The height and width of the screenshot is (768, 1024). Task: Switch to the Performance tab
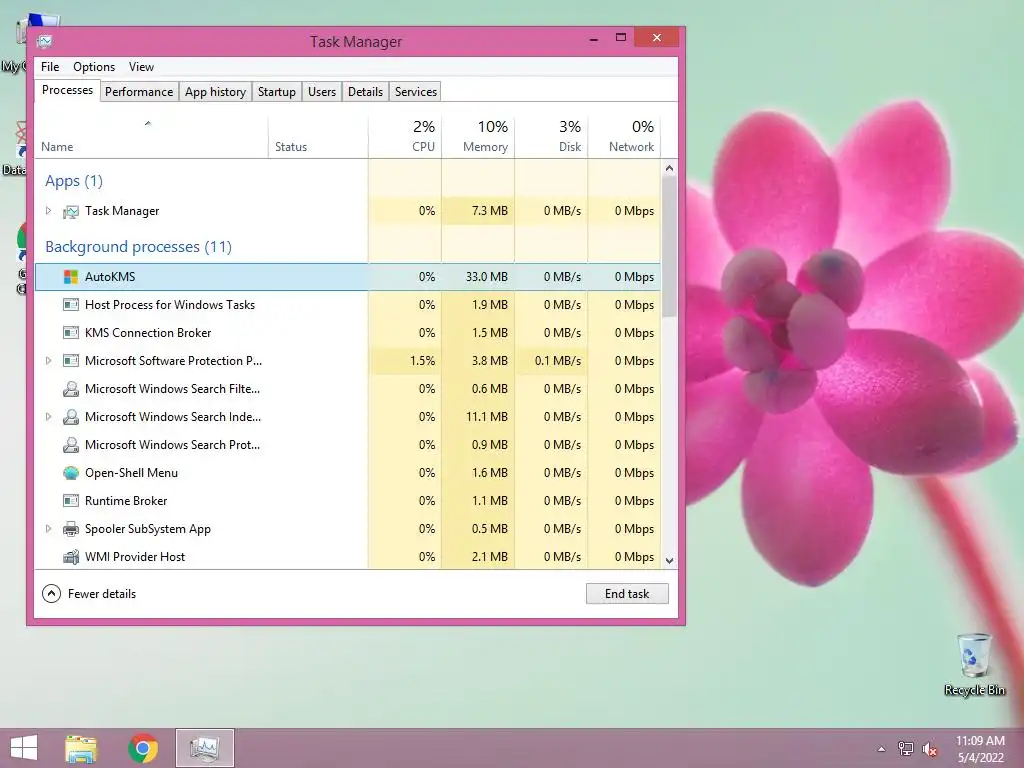point(139,92)
